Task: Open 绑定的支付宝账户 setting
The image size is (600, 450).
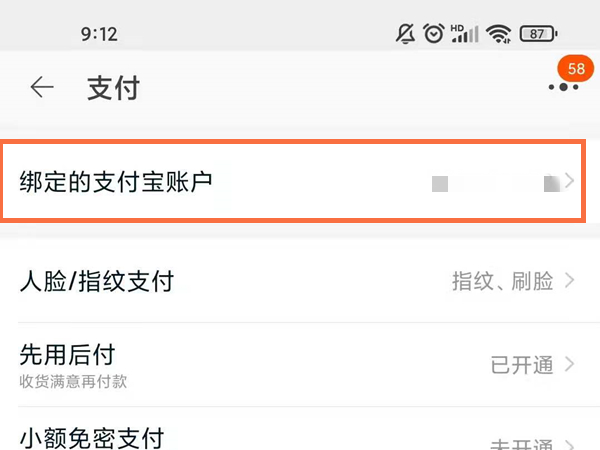Action: click(x=293, y=181)
